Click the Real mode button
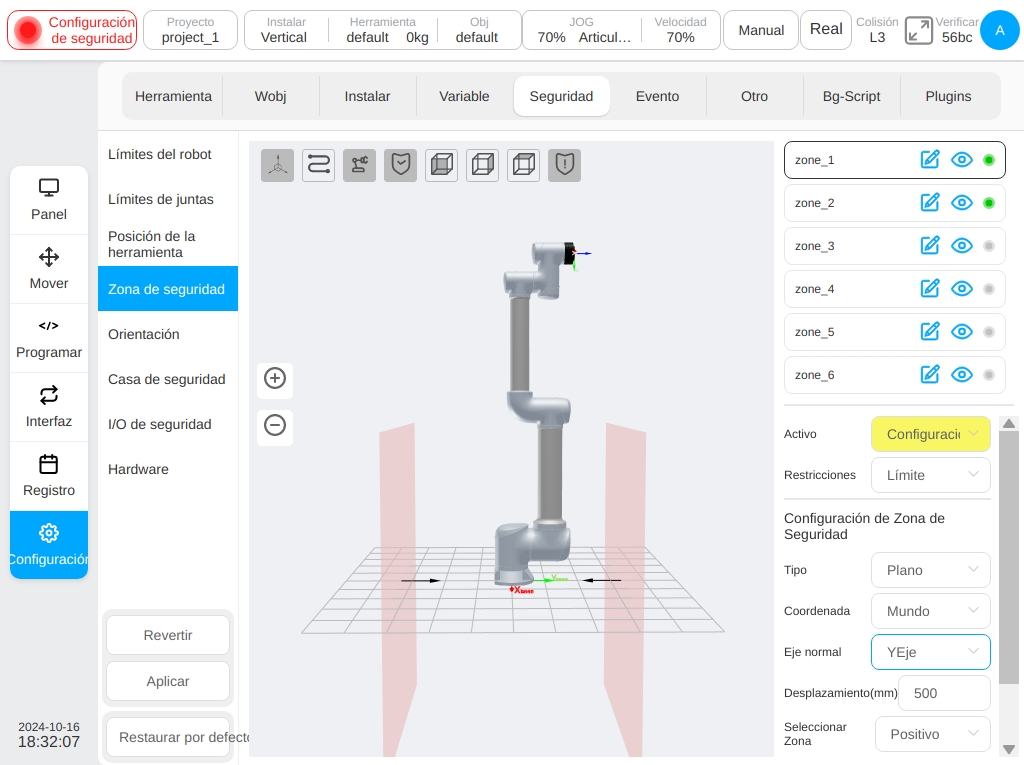Viewport: 1024px width, 765px height. [826, 30]
